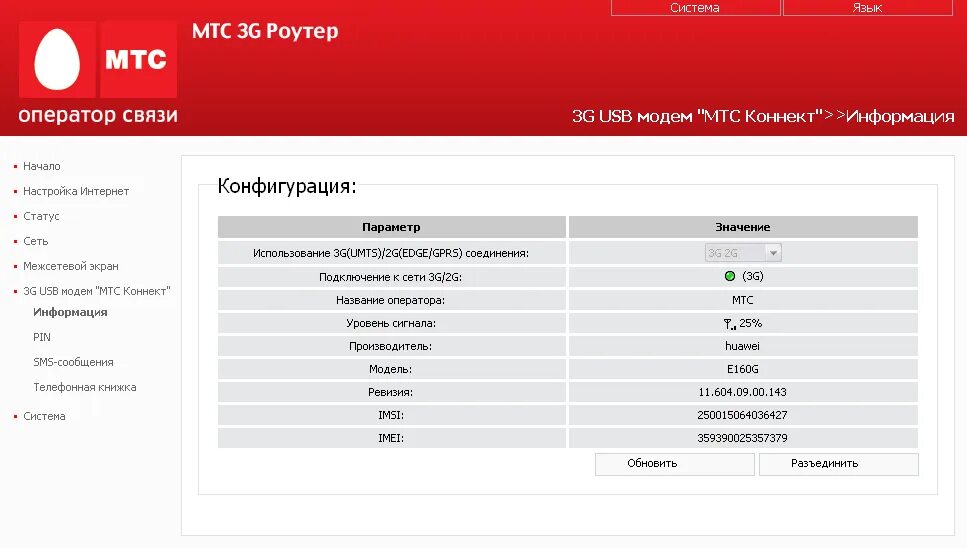This screenshot has height=548, width=967.
Task: Select the Информация submenu item
Action: 70,312
